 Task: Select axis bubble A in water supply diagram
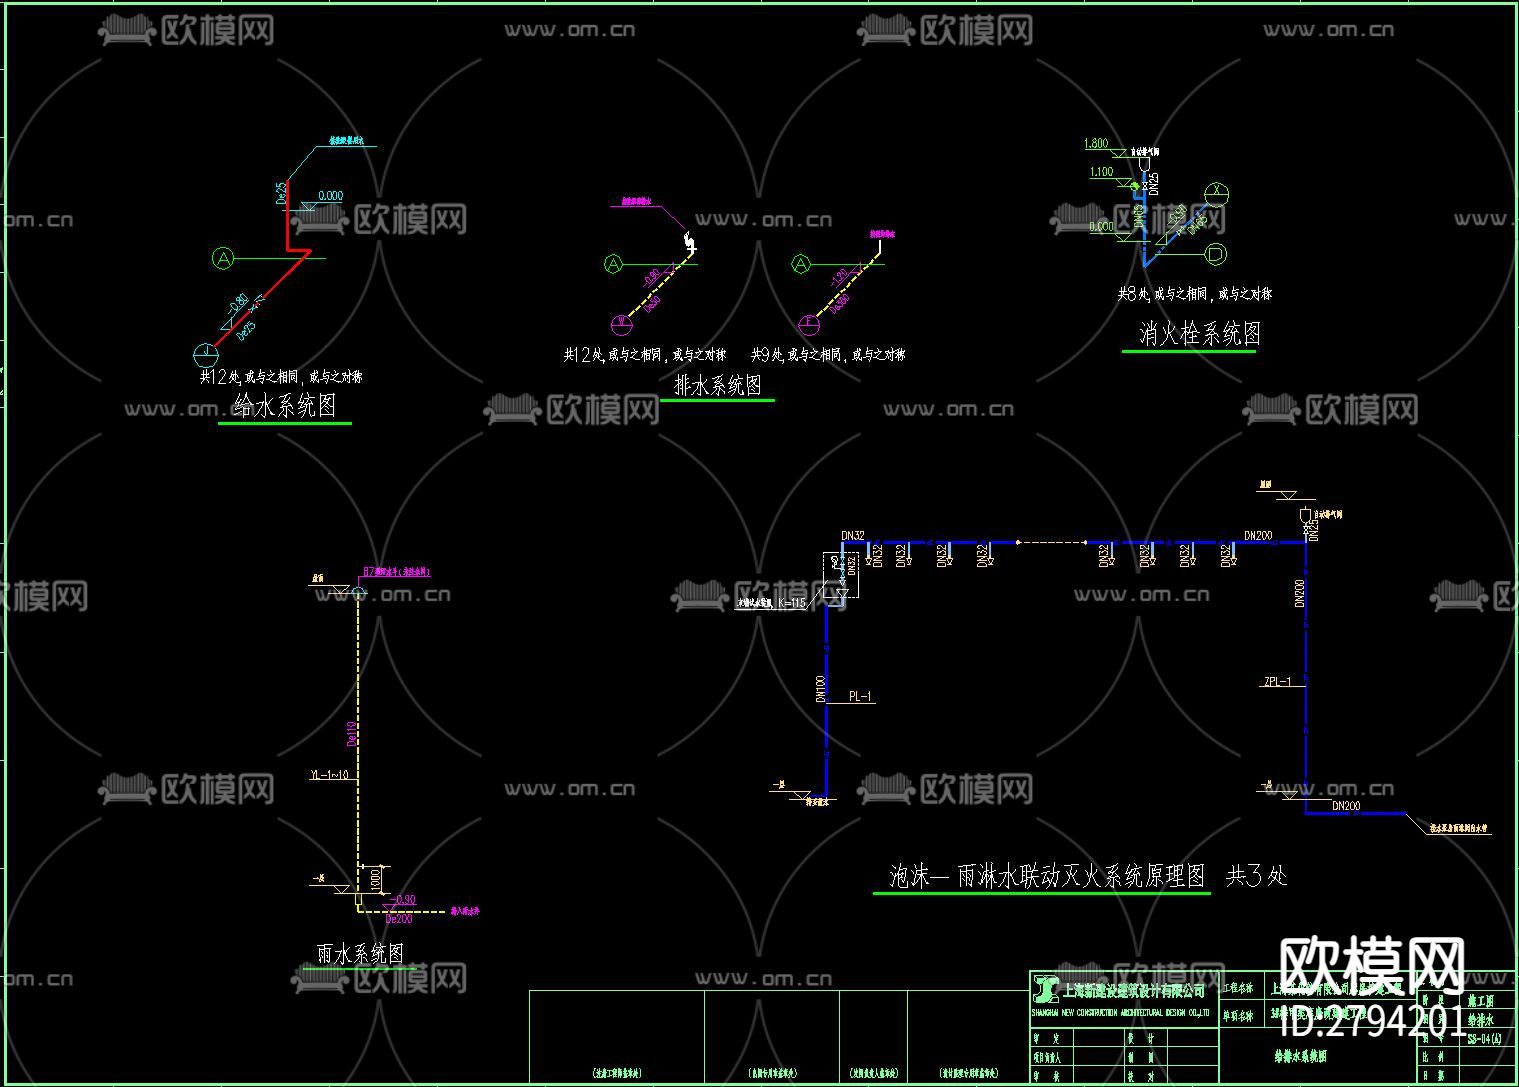point(223,259)
